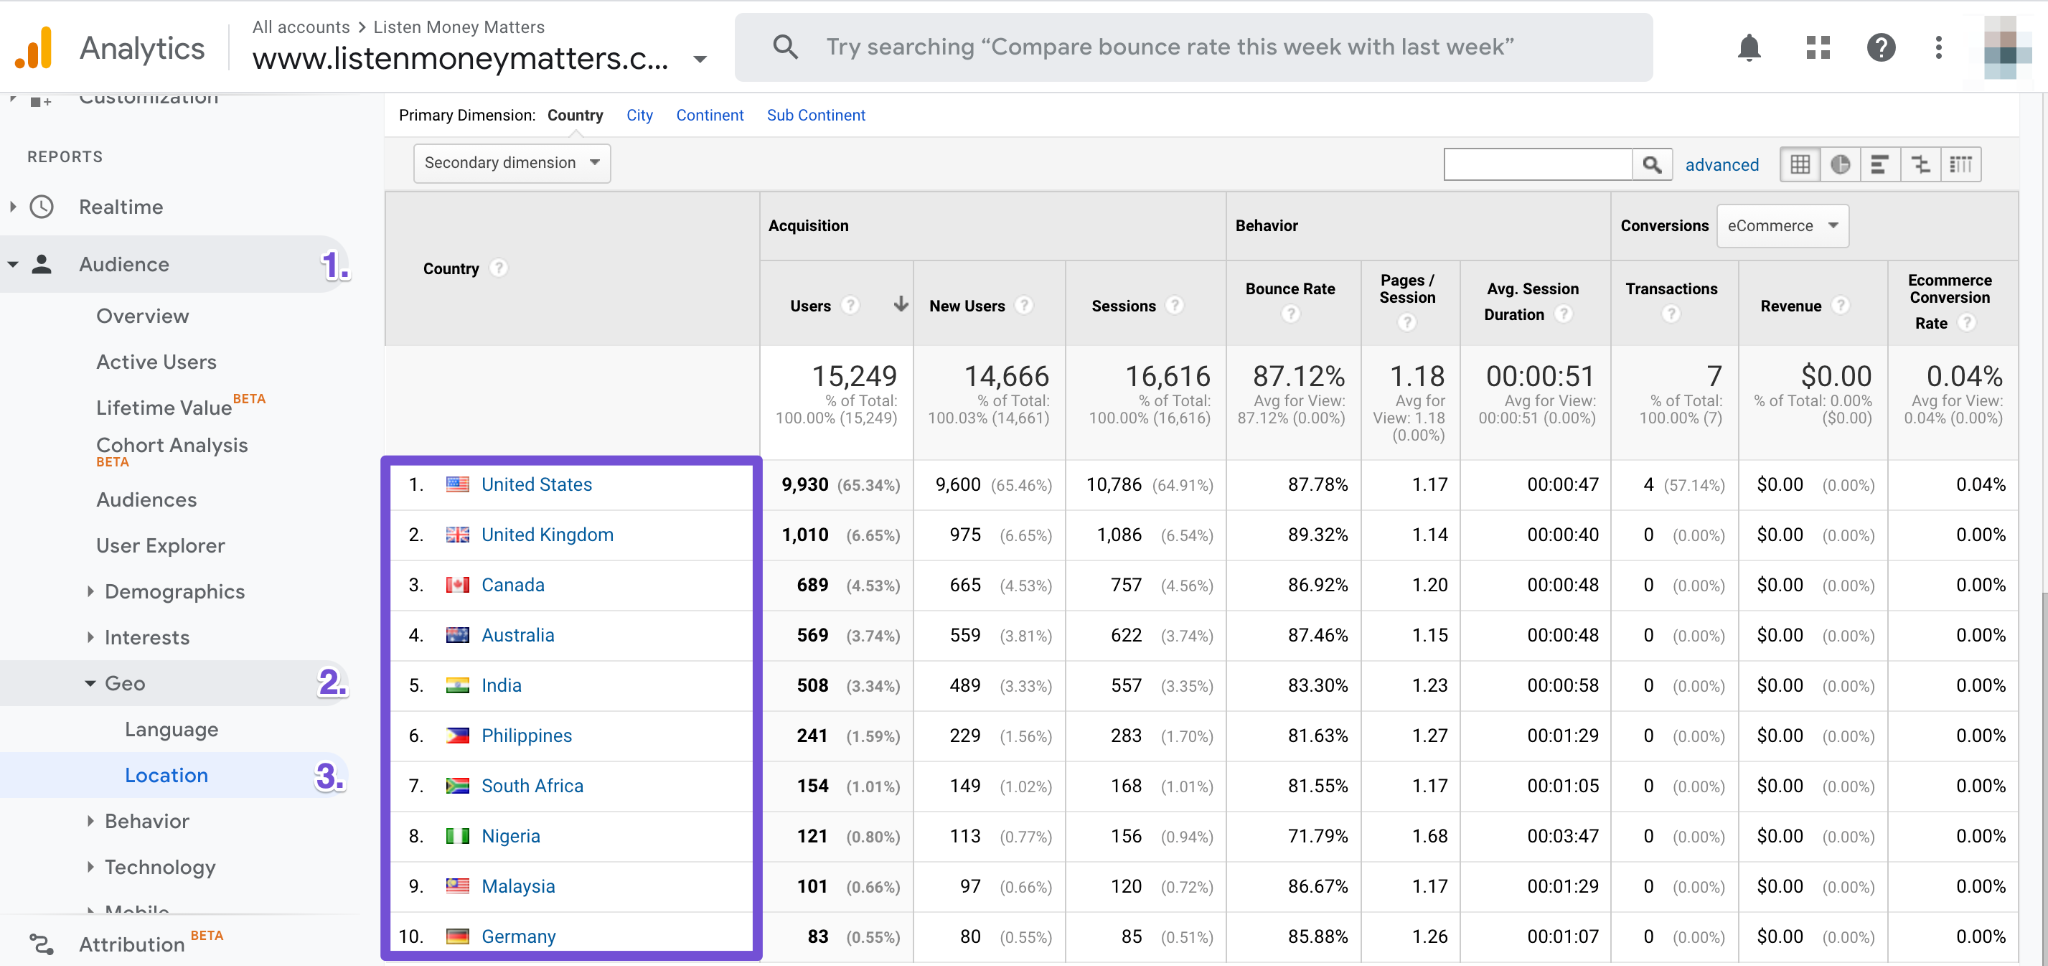The height and width of the screenshot is (966, 2048).
Task: Open the Audience Overview report
Action: click(x=143, y=316)
